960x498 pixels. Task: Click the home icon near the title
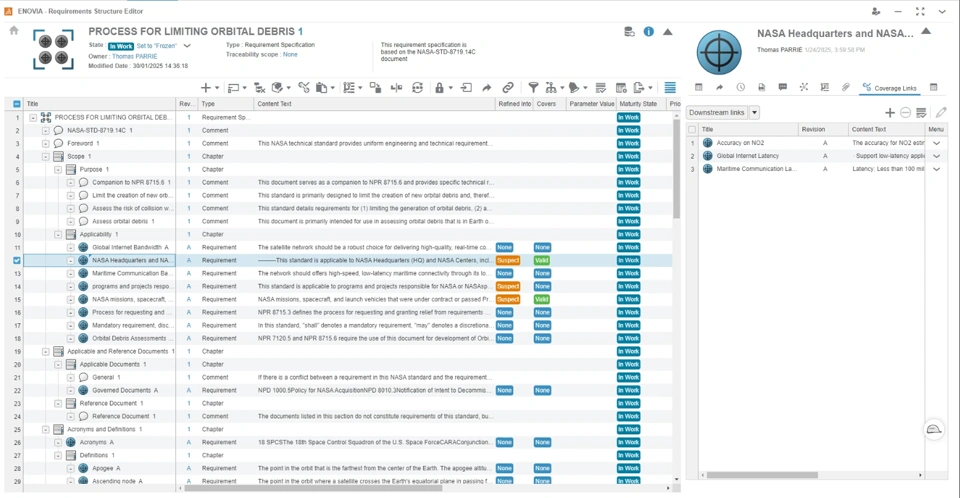coord(13,31)
